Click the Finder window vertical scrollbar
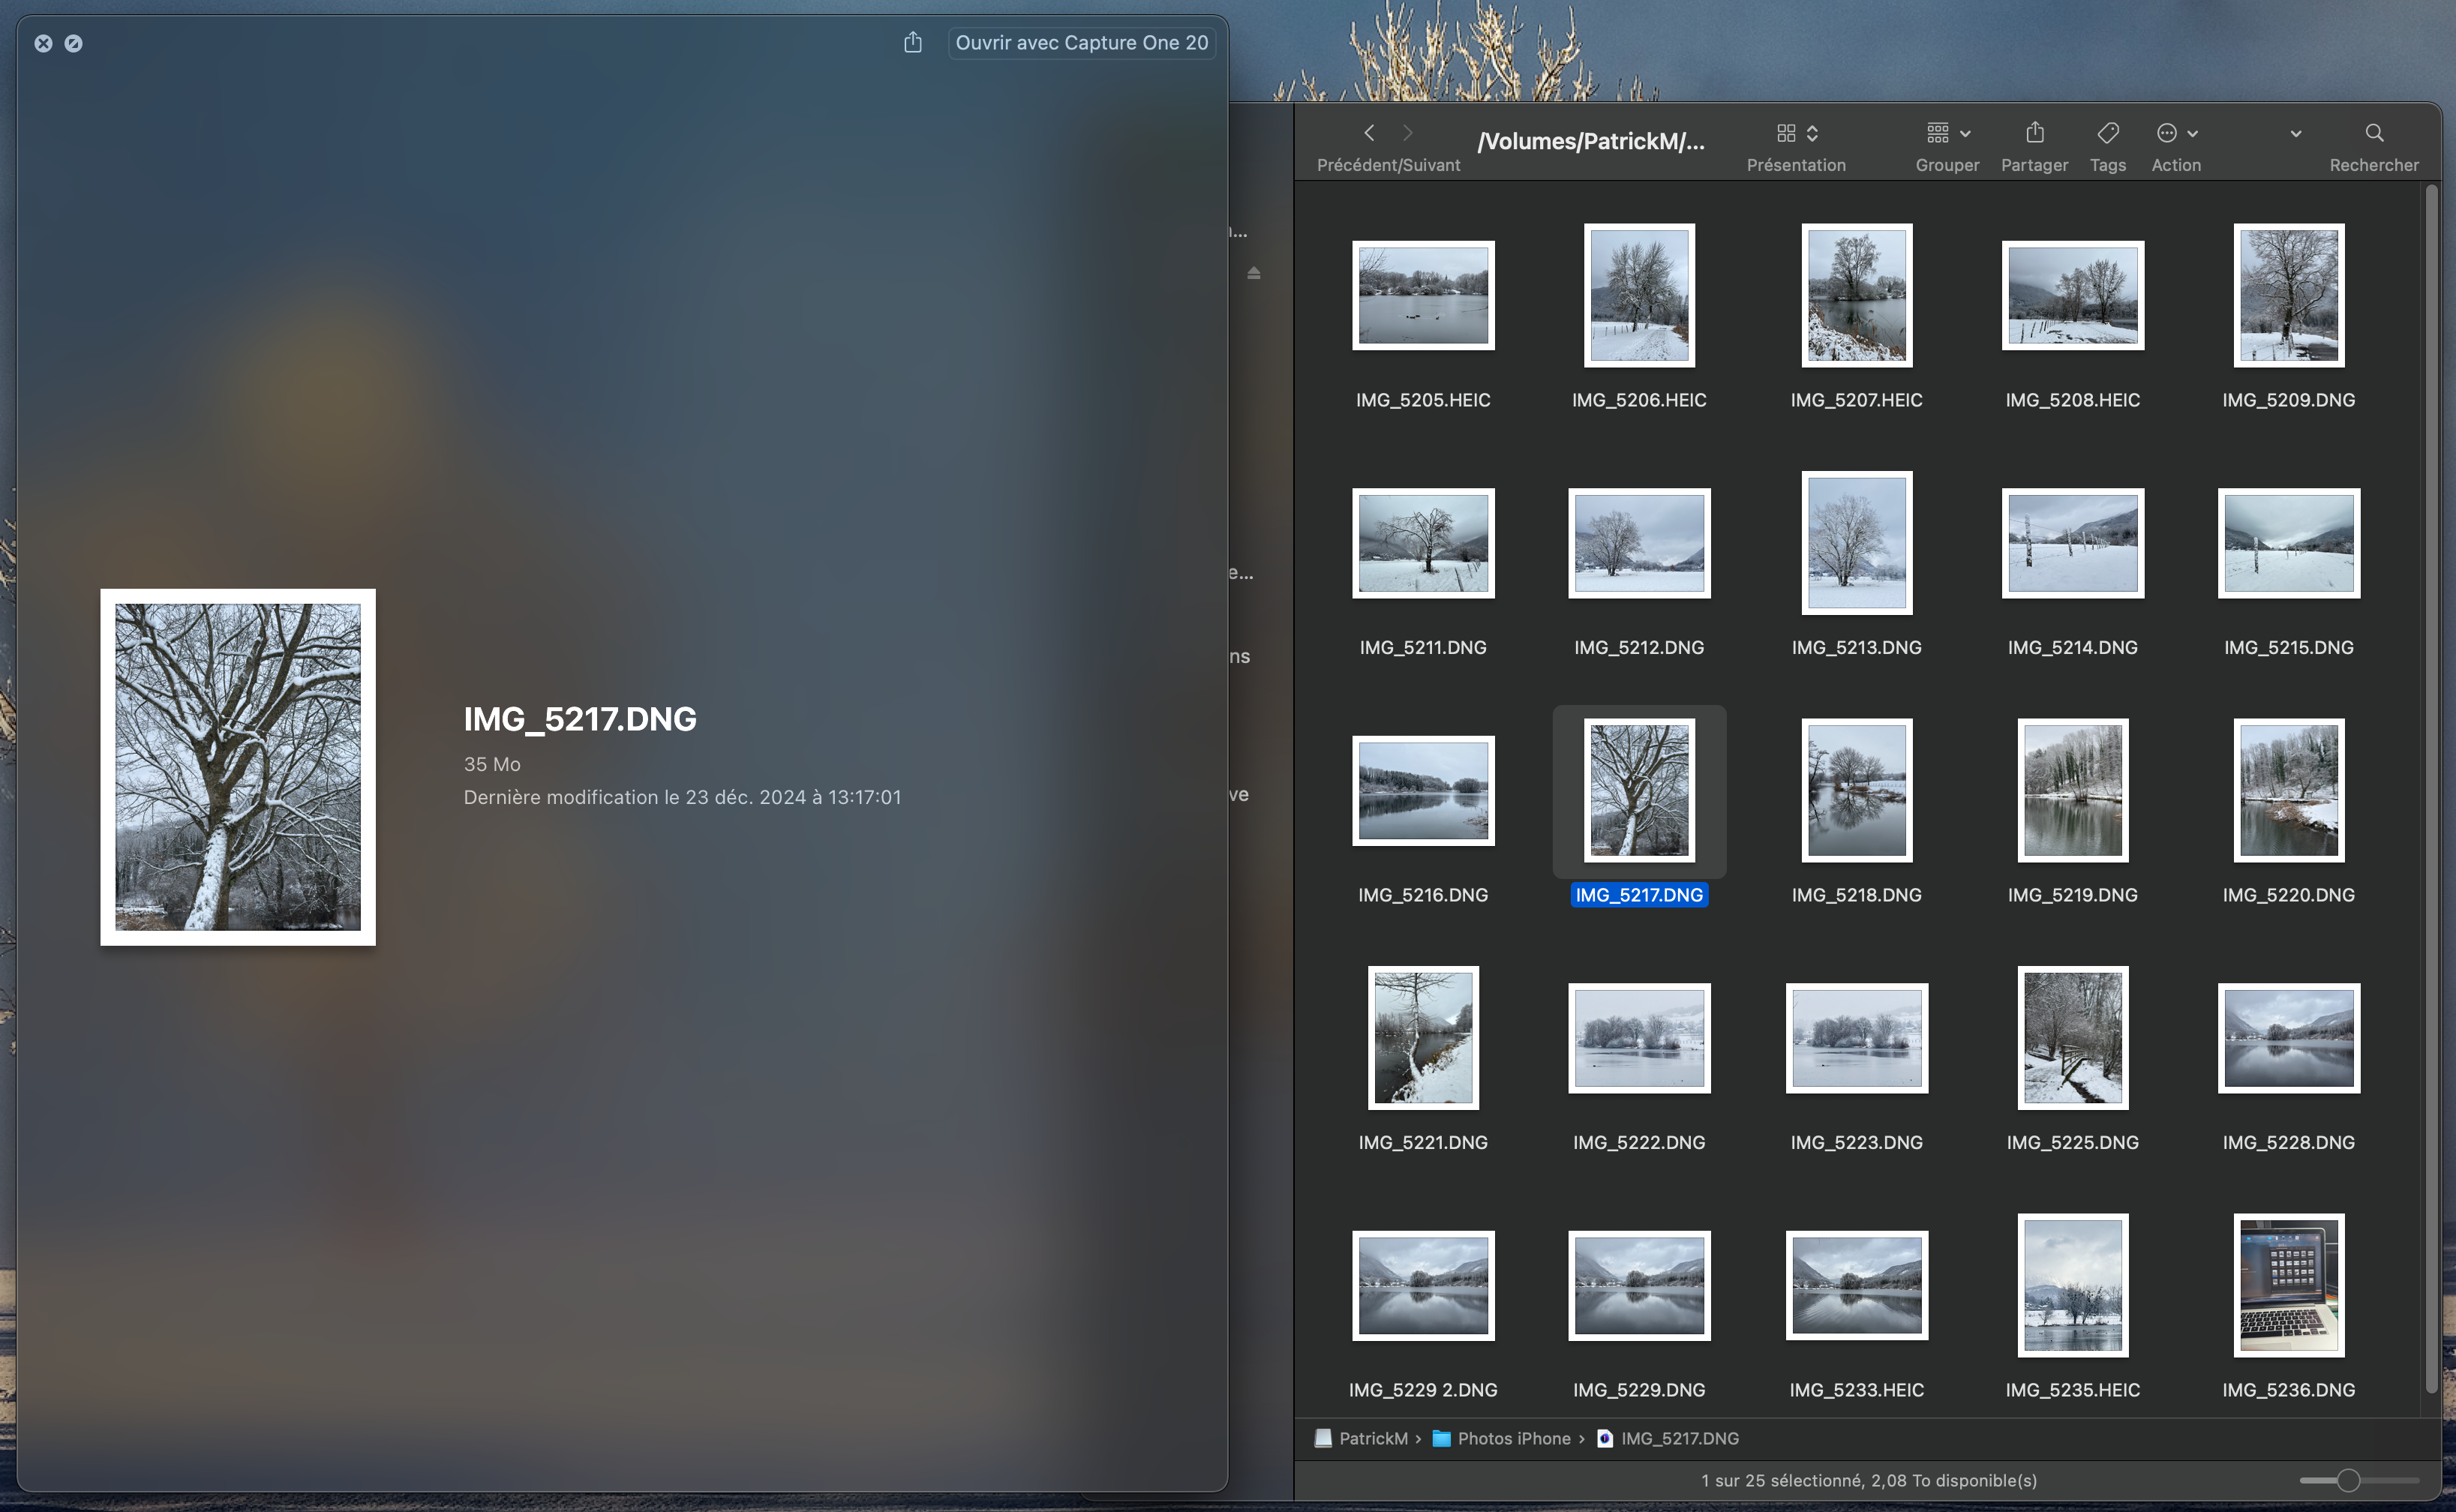The image size is (2456, 1512). tap(2431, 788)
